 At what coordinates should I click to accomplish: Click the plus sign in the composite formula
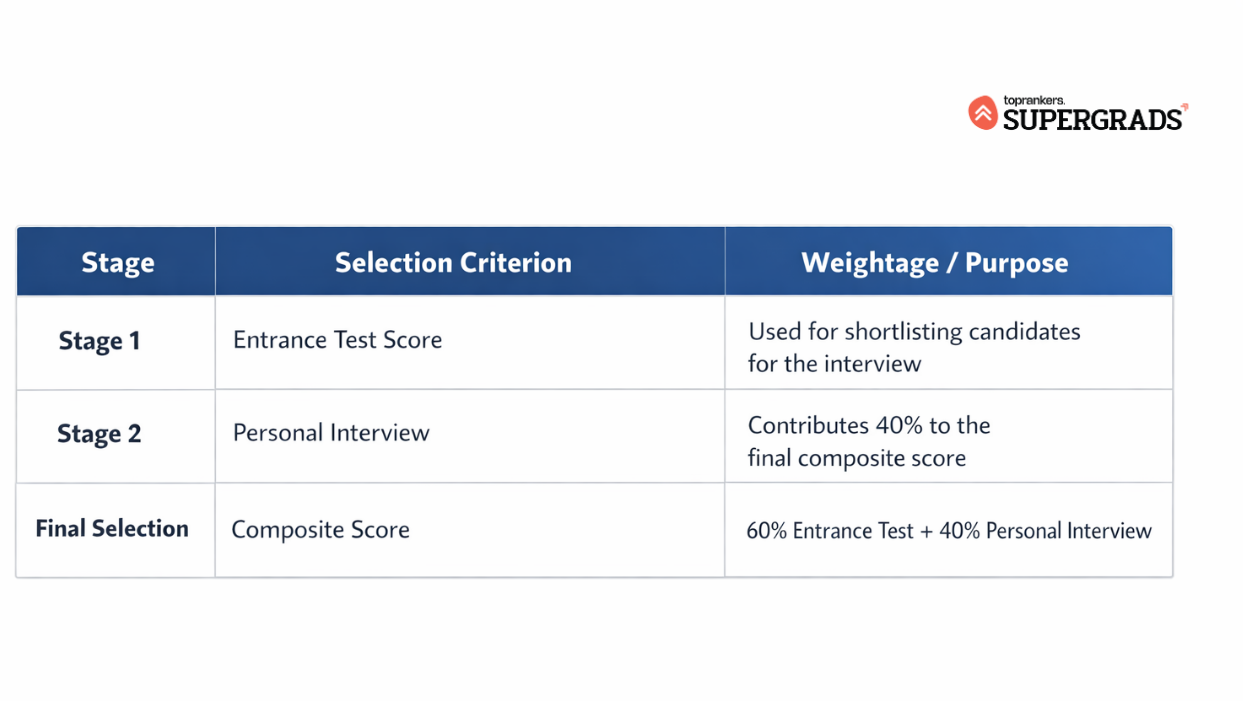[x=926, y=531]
